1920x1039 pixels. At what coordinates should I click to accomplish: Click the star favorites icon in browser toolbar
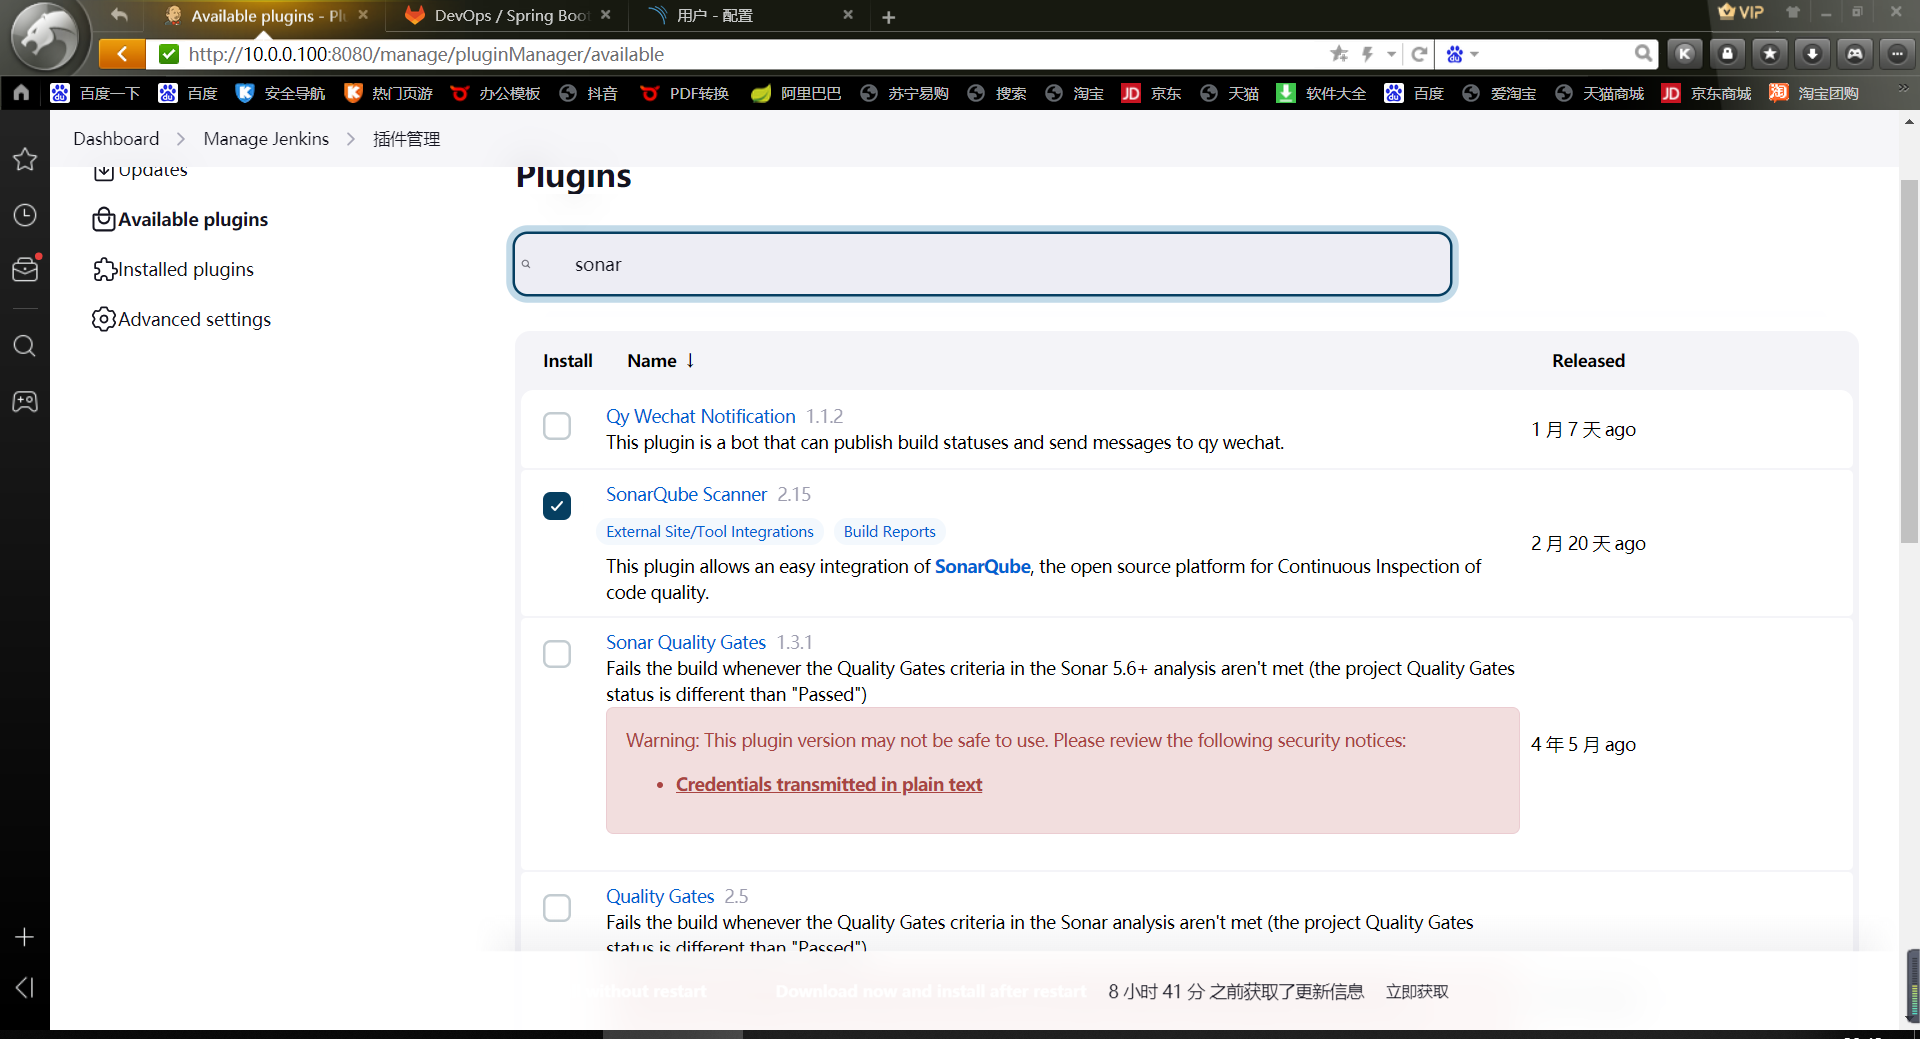point(1770,54)
